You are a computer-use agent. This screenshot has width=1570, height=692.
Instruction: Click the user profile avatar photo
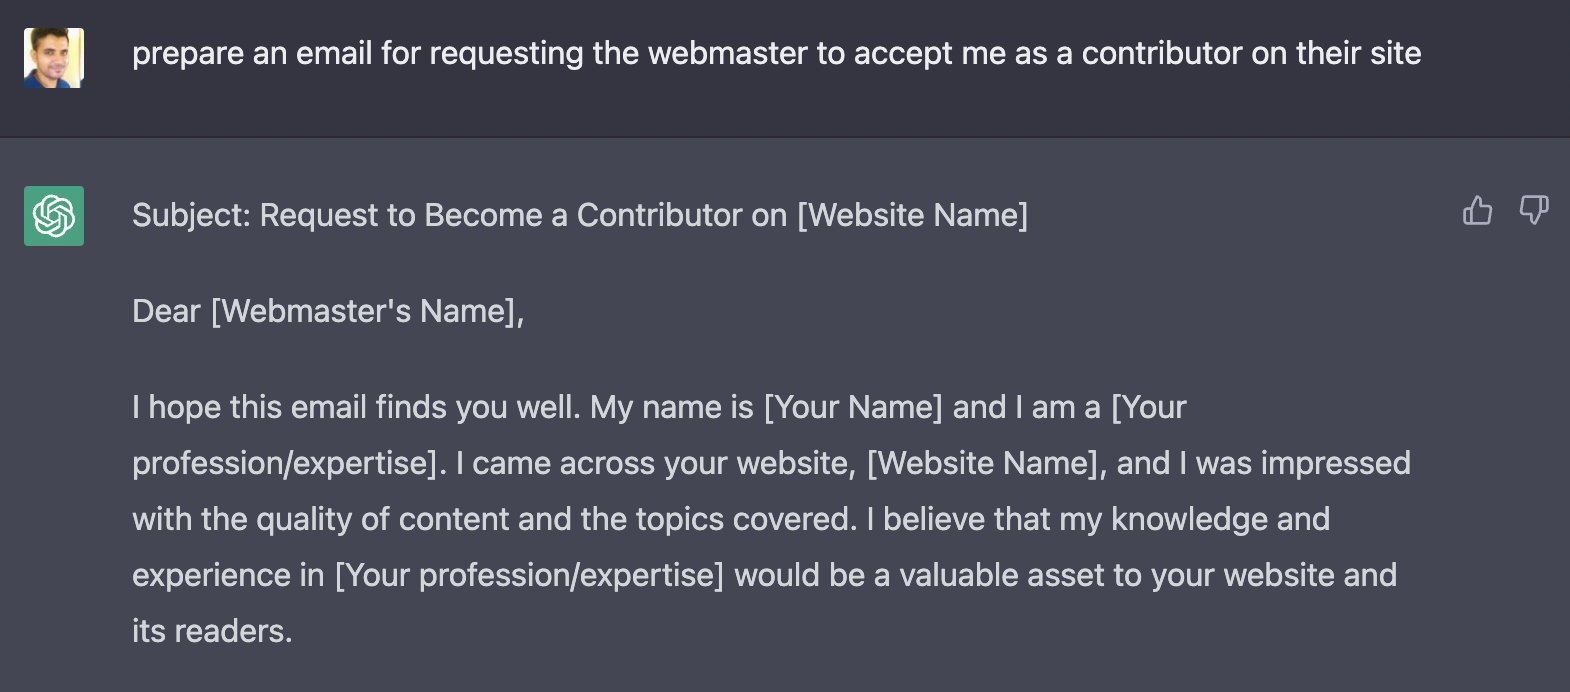(54, 58)
